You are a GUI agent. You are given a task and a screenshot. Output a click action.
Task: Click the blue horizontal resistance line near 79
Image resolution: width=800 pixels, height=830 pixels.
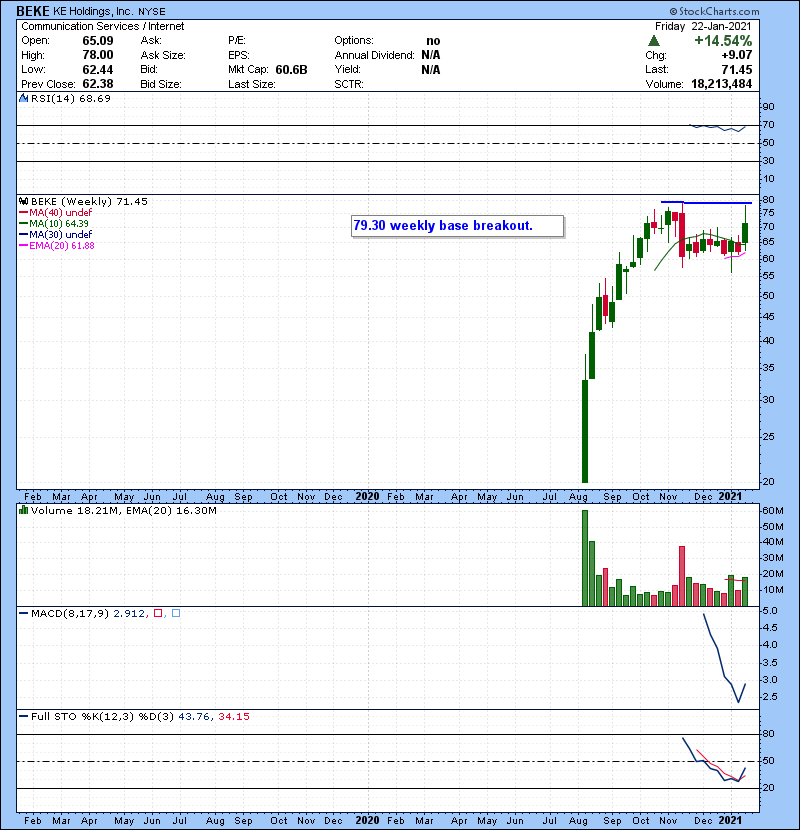coord(706,203)
